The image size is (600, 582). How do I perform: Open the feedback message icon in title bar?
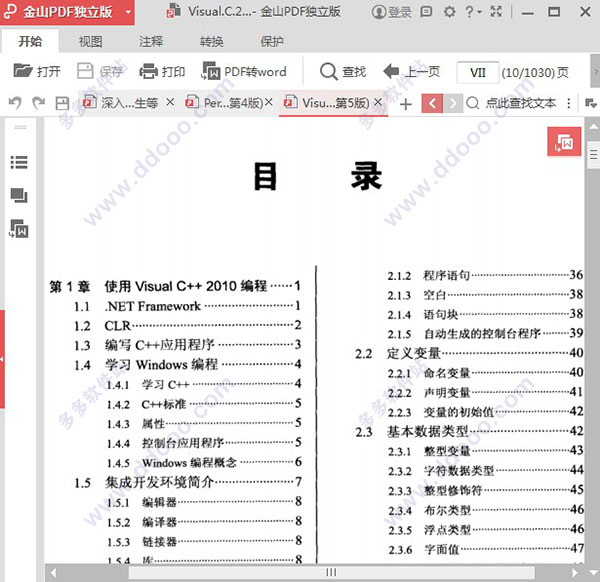(426, 12)
